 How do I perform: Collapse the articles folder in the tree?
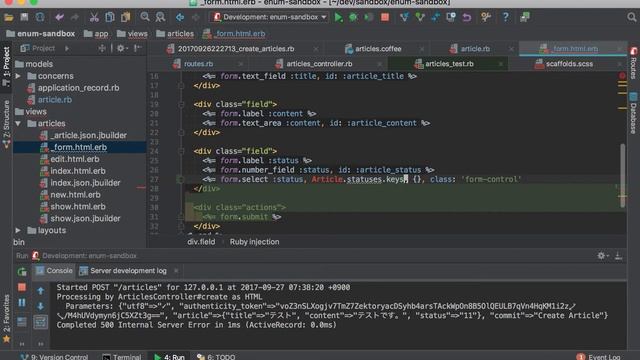pos(18,123)
